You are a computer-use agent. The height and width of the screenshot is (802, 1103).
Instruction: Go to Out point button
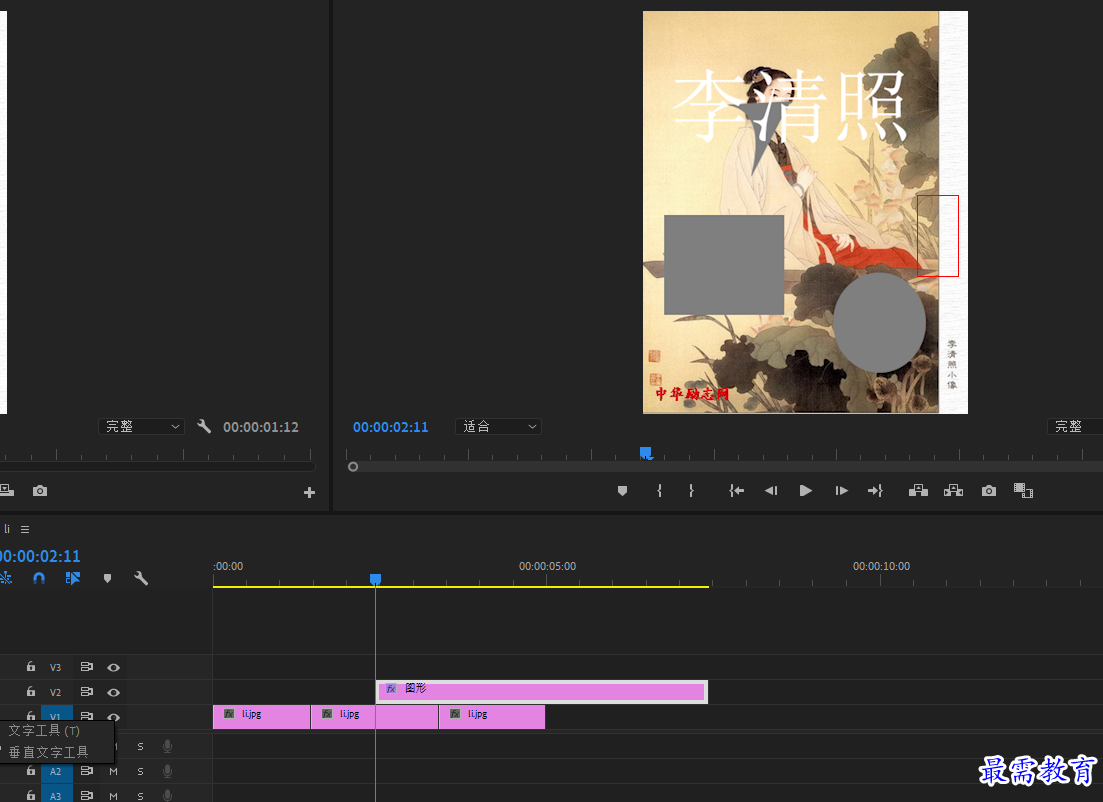tap(875, 490)
